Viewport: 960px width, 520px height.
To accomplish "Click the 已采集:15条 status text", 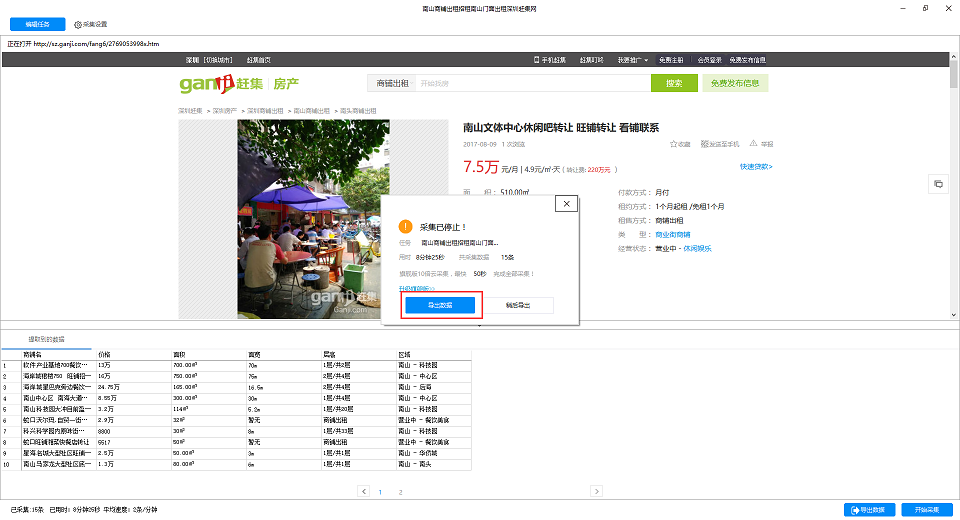I will click(28, 510).
